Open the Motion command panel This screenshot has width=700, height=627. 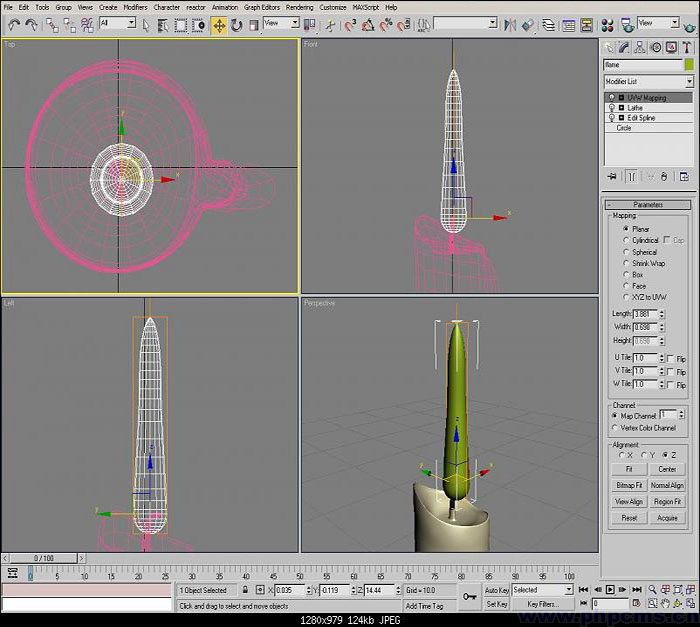(x=655, y=48)
